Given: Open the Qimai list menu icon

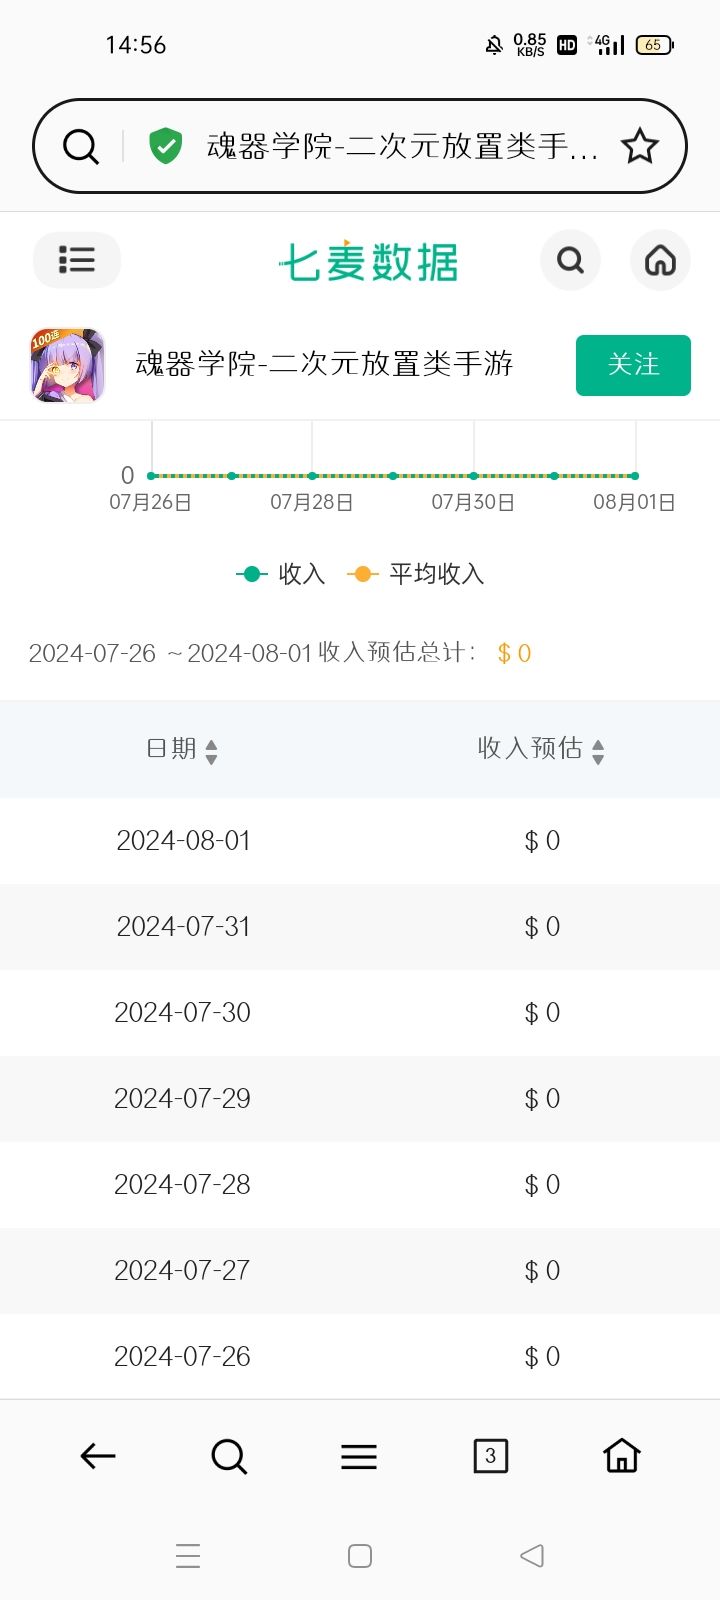Looking at the screenshot, I should click(x=77, y=260).
